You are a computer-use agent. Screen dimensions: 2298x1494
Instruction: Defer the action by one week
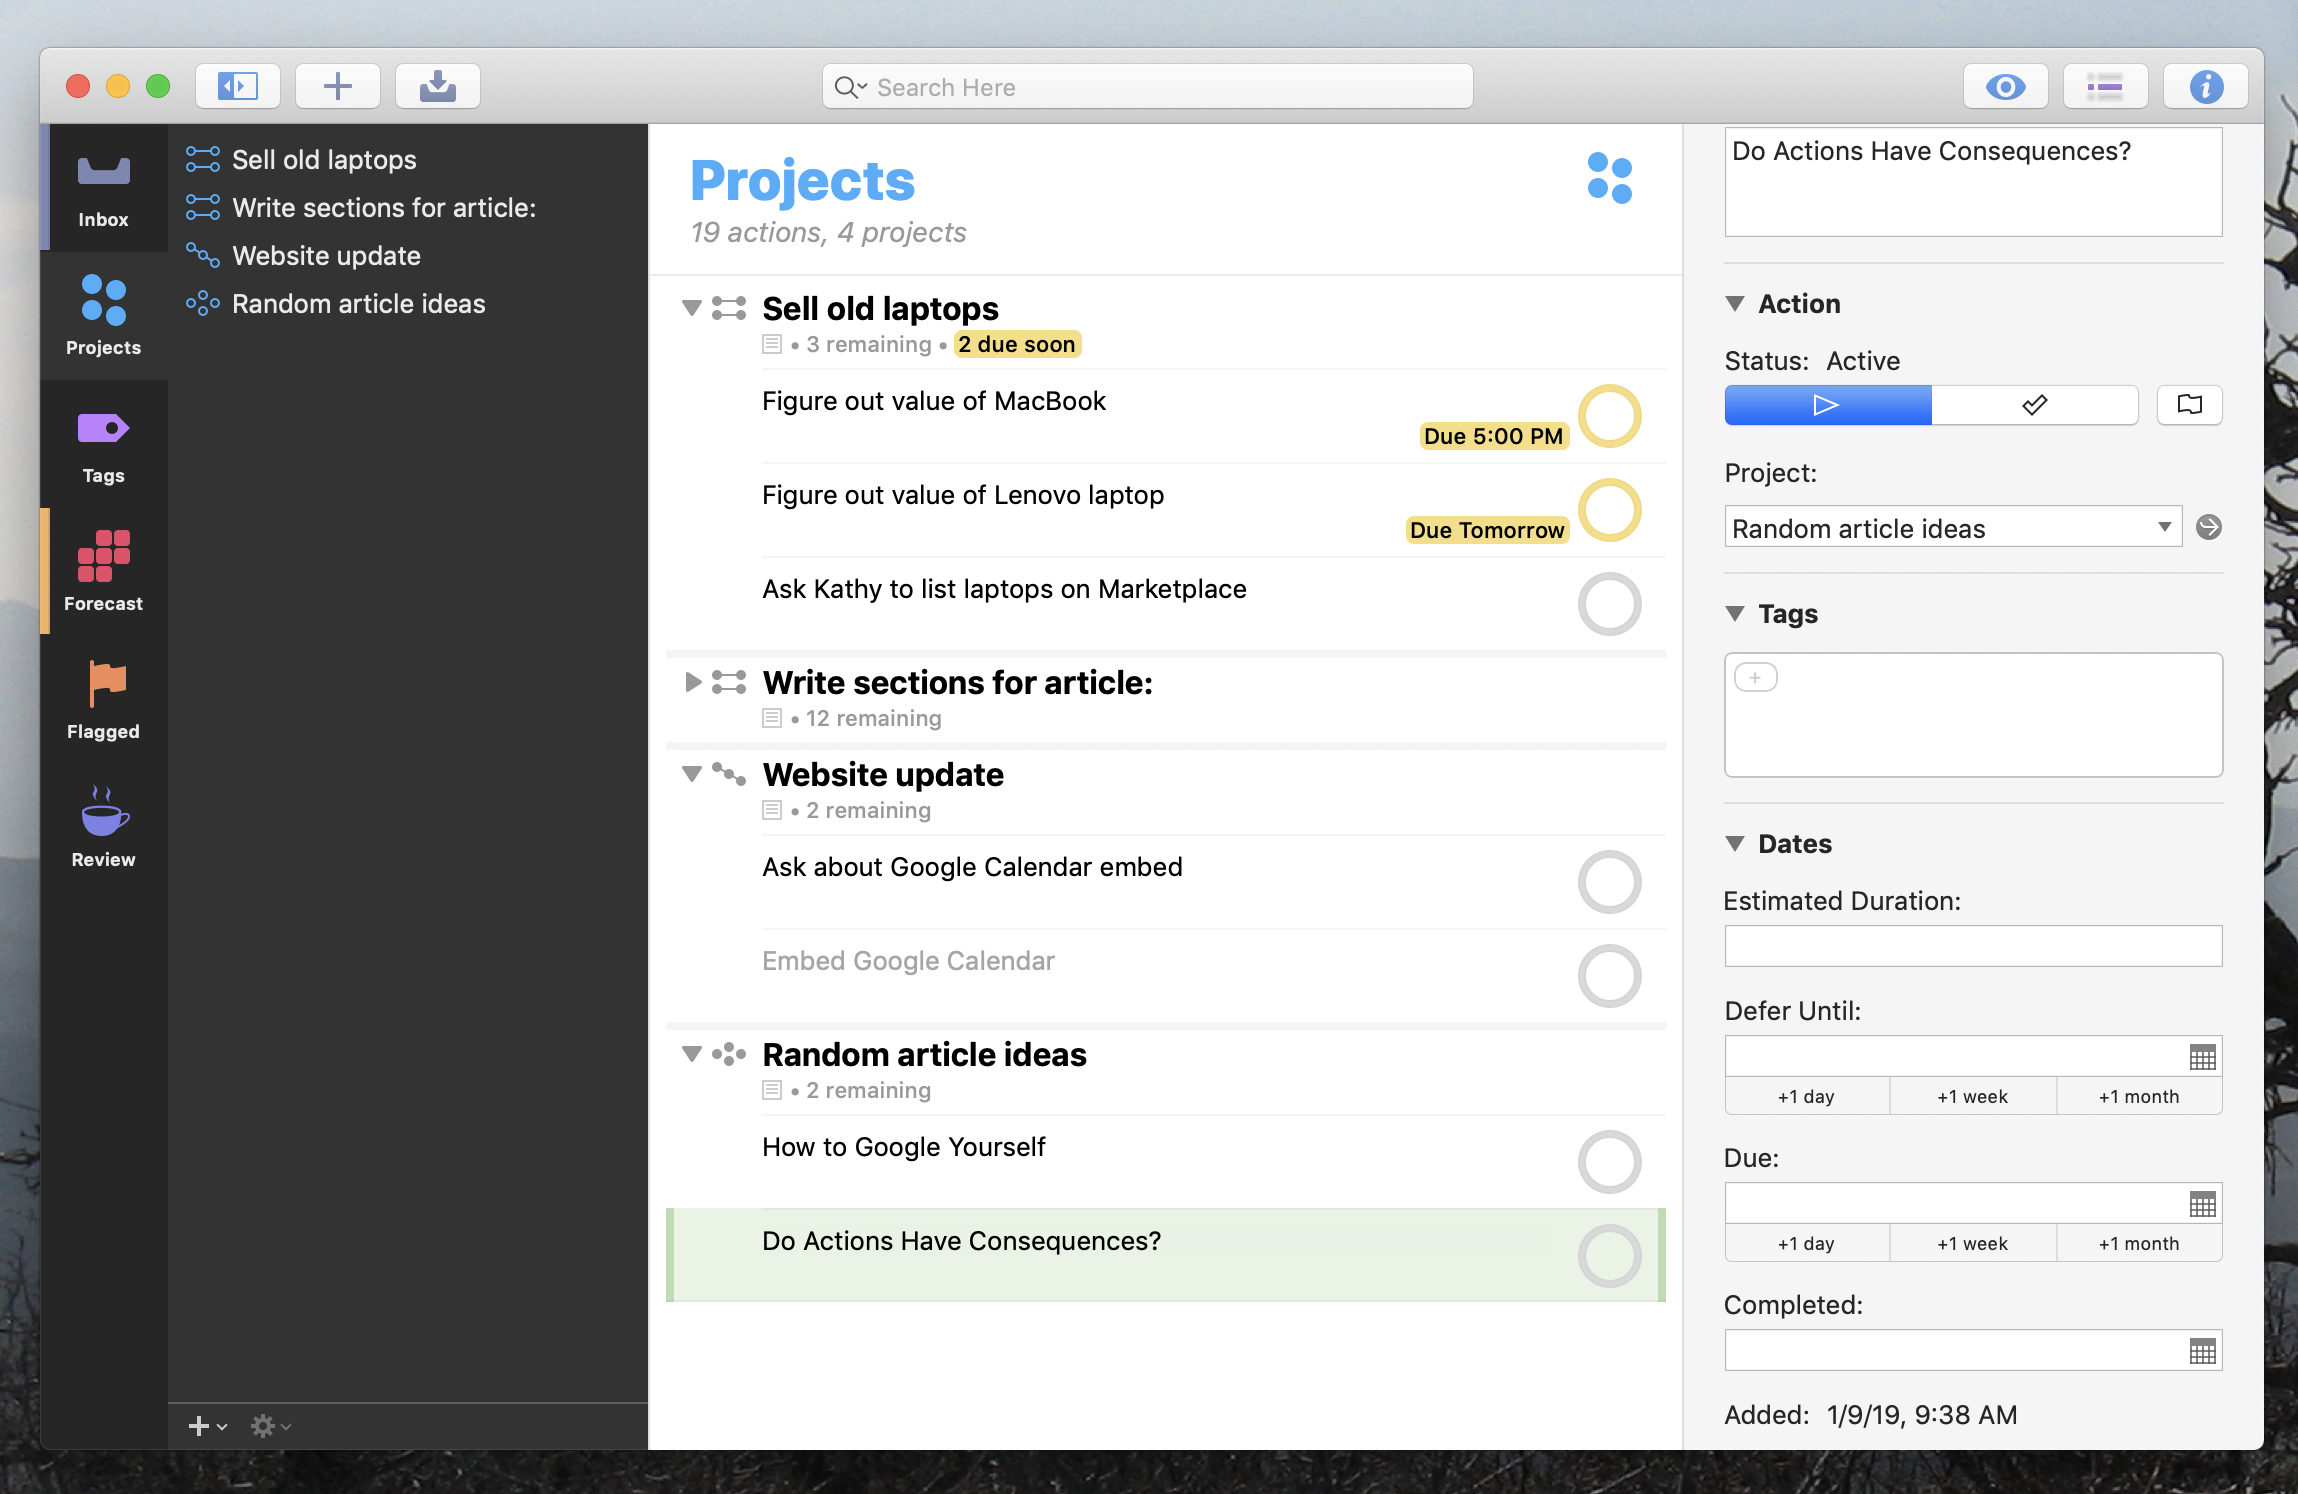pos(1971,1096)
